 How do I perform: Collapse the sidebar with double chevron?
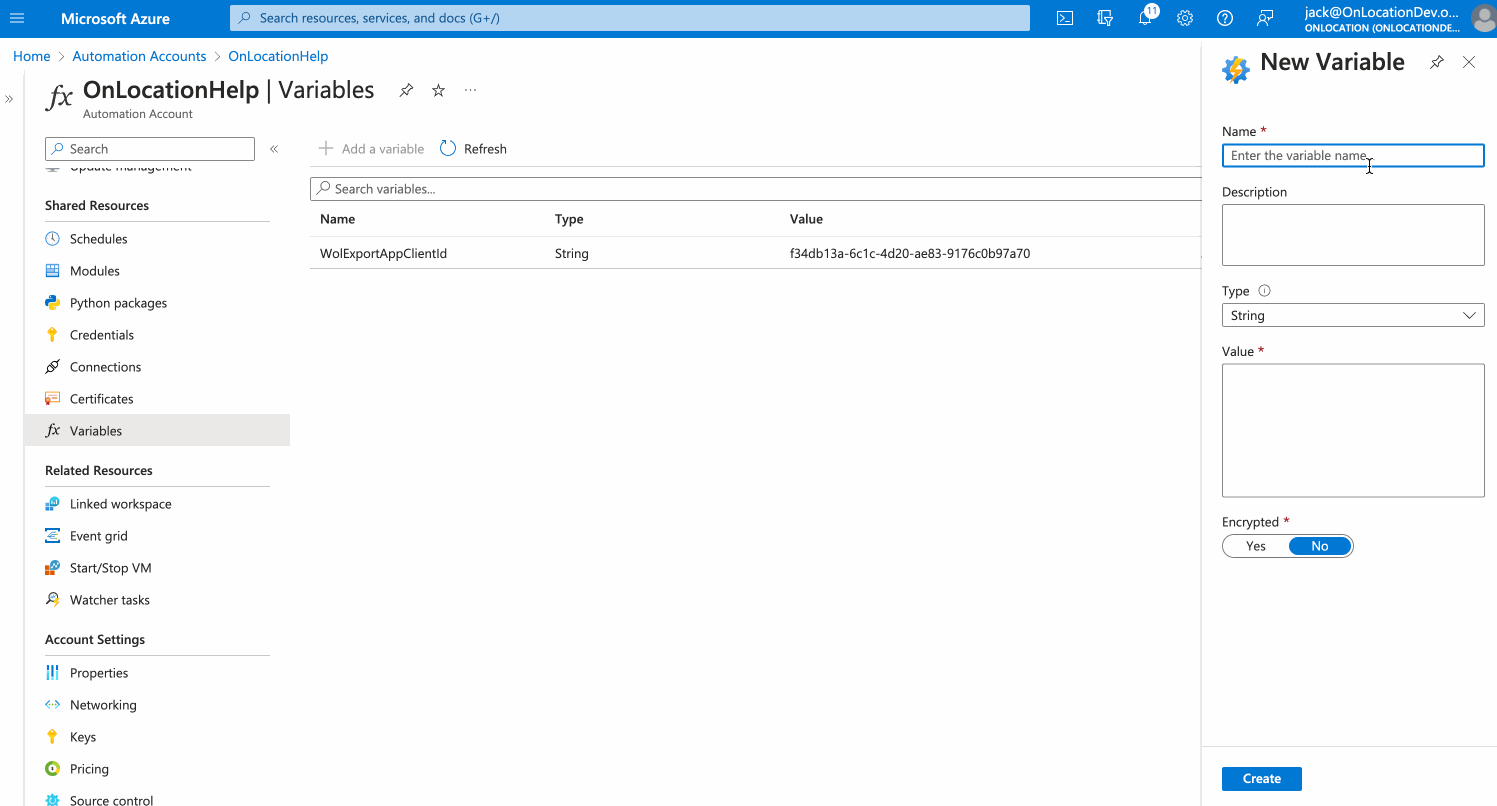274,149
